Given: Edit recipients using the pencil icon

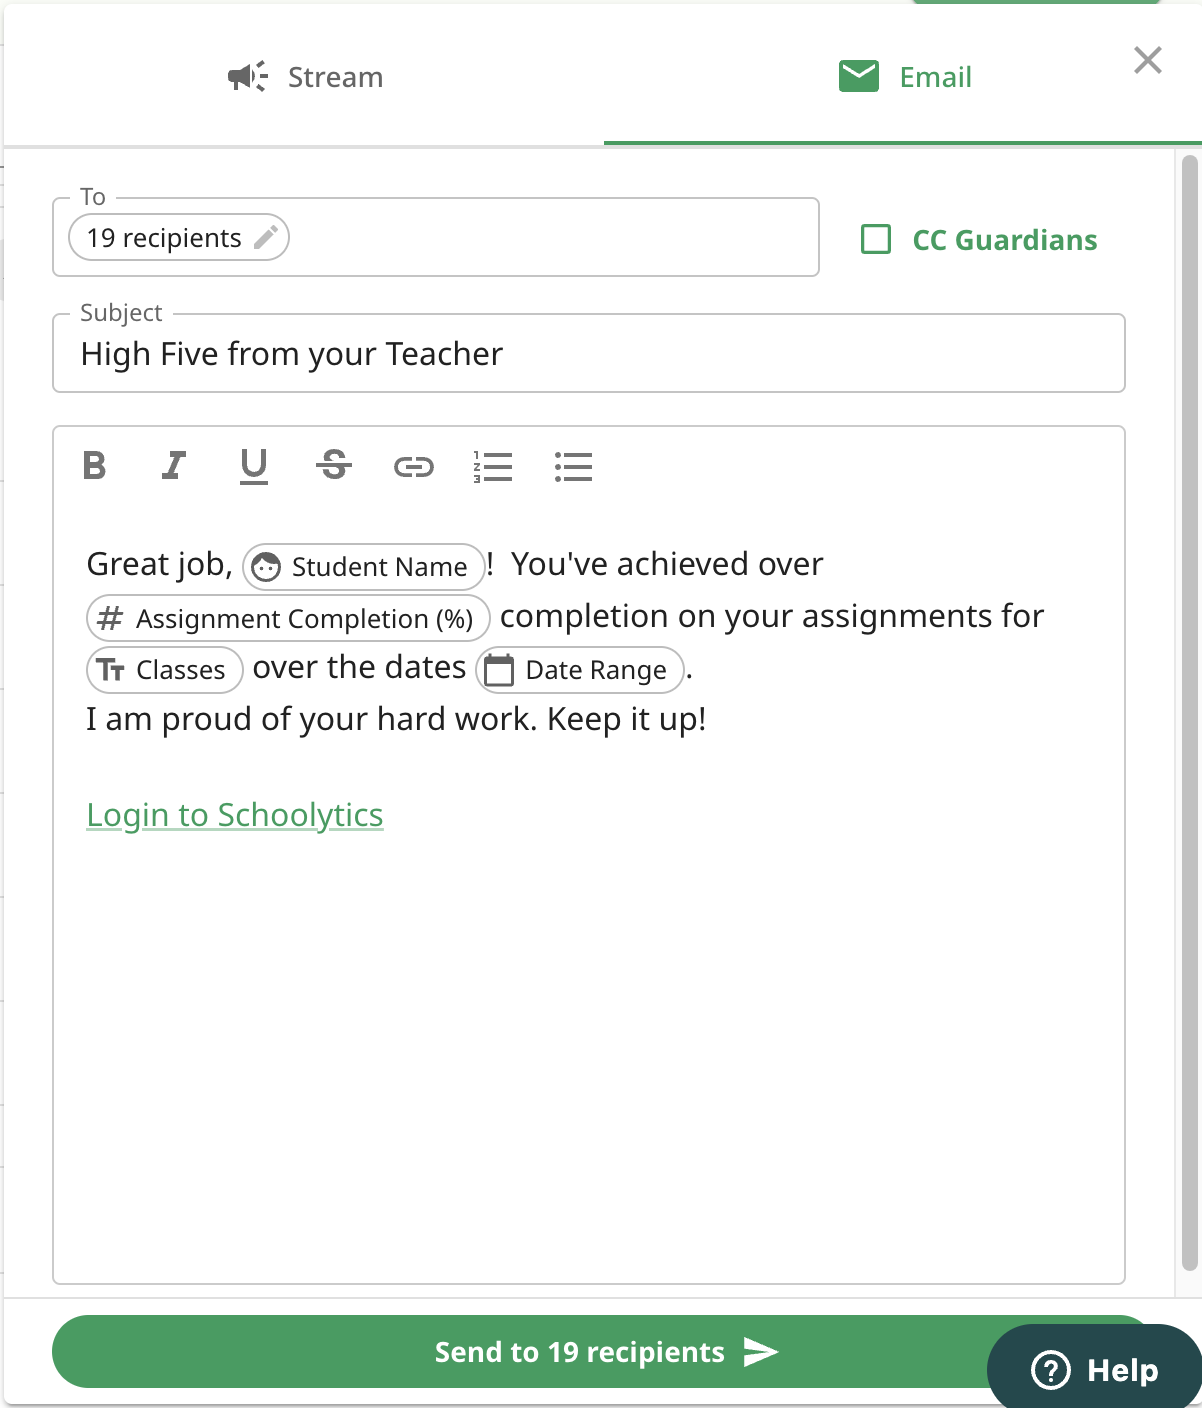Looking at the screenshot, I should click(x=266, y=237).
